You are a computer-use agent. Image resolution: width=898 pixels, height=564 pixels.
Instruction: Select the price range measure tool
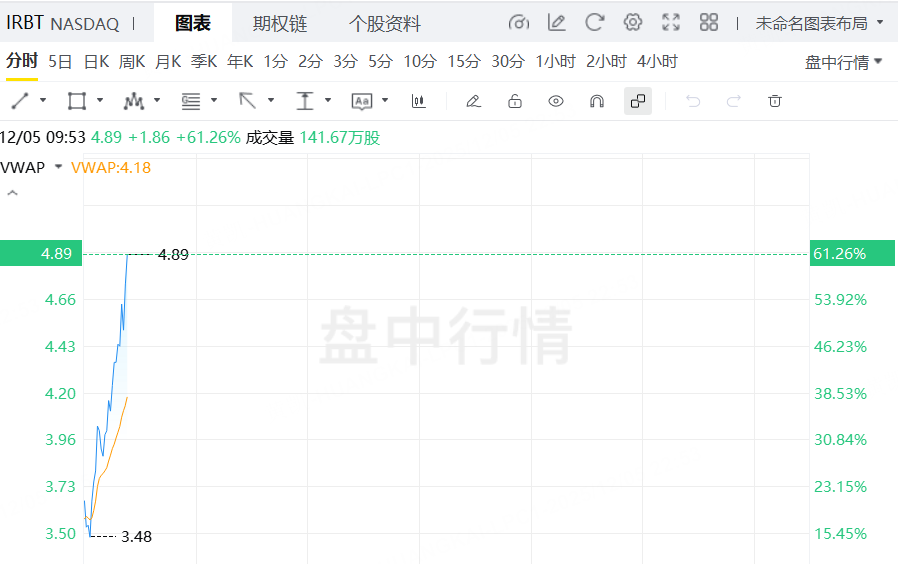[305, 101]
